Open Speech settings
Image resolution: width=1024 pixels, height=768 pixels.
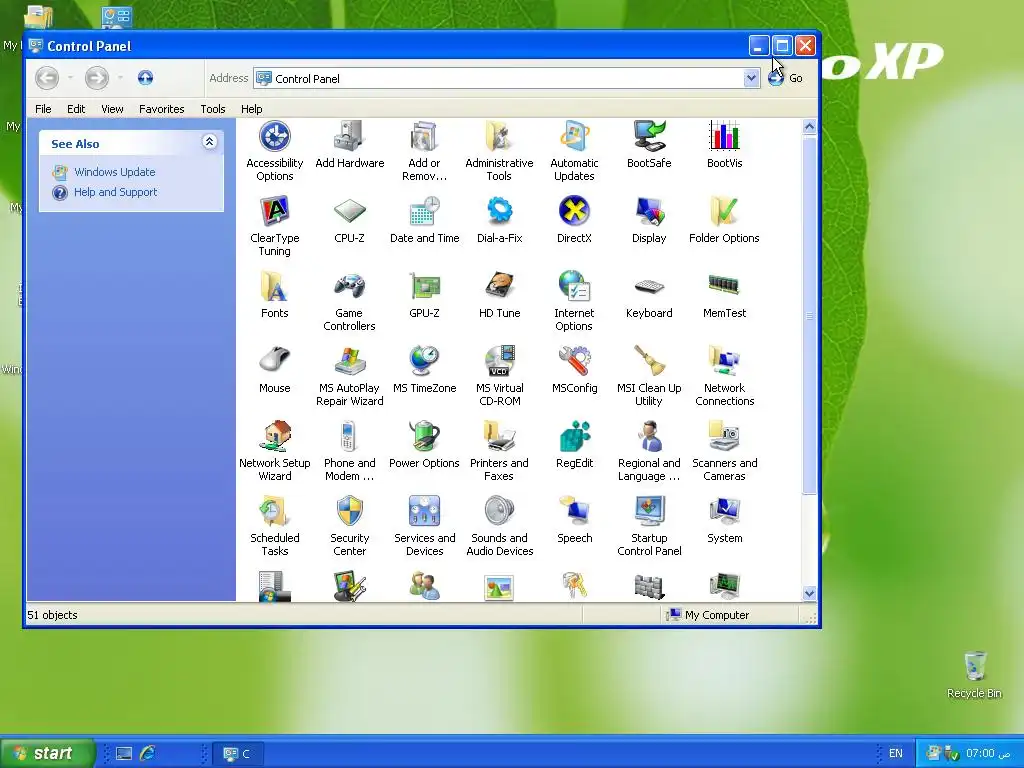click(574, 520)
